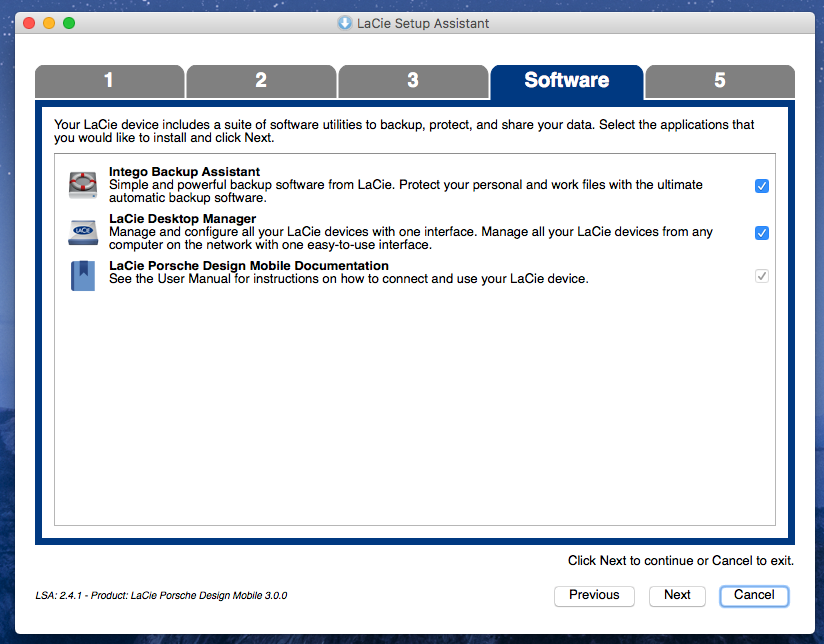
Task: Click the Previous button
Action: 594,595
